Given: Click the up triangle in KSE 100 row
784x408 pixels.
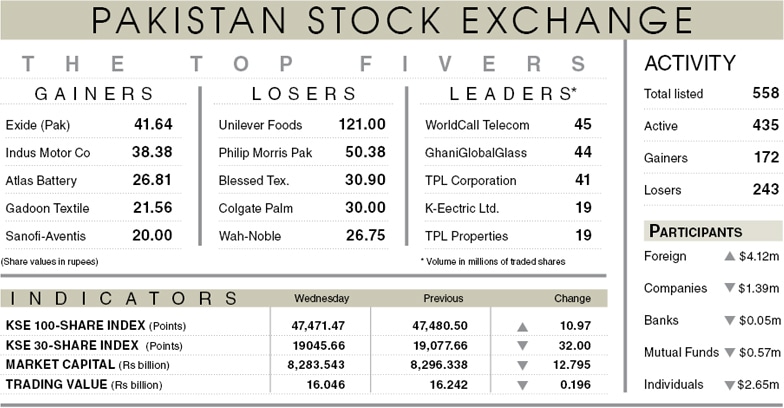Looking at the screenshot, I should [x=522, y=327].
